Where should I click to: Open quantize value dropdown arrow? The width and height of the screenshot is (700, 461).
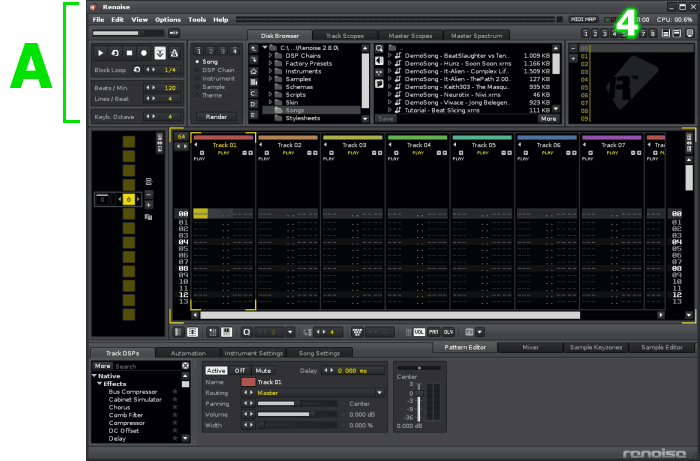(x=290, y=332)
